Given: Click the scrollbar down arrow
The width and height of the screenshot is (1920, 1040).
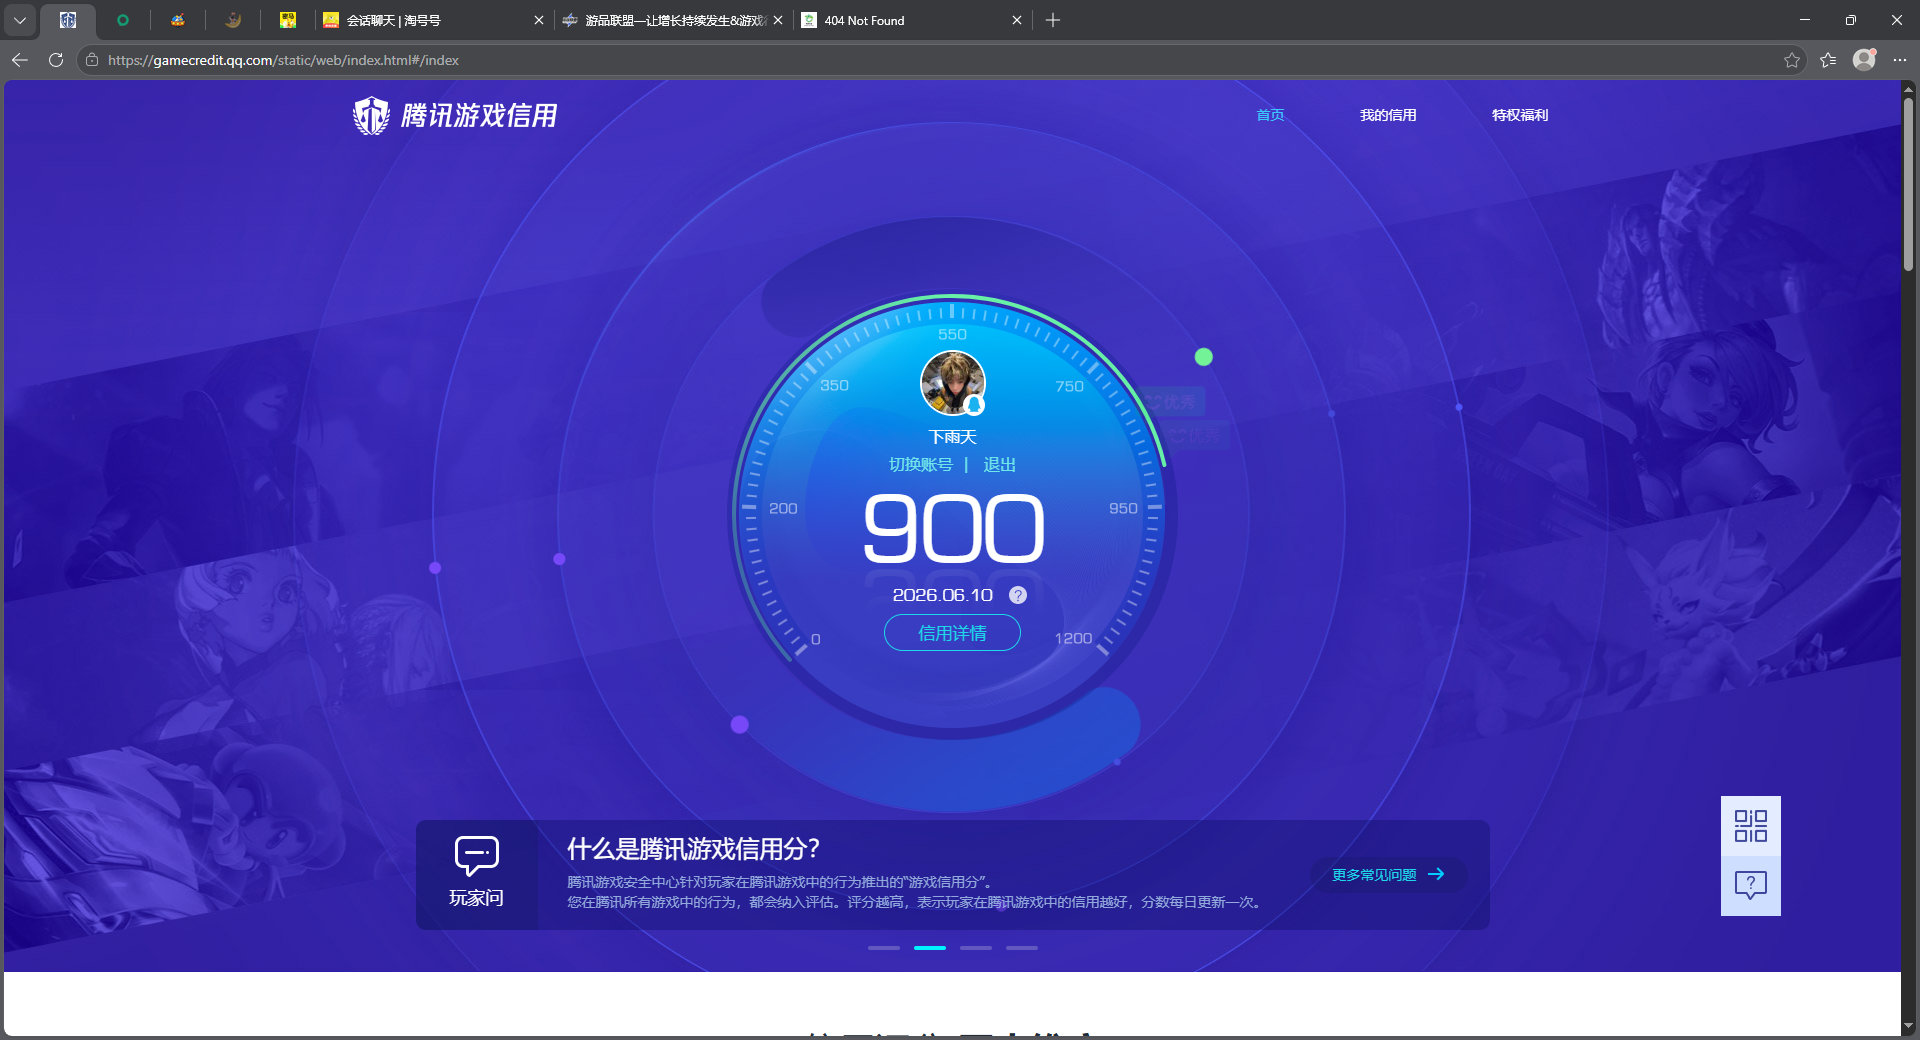Looking at the screenshot, I should [x=1909, y=1026].
